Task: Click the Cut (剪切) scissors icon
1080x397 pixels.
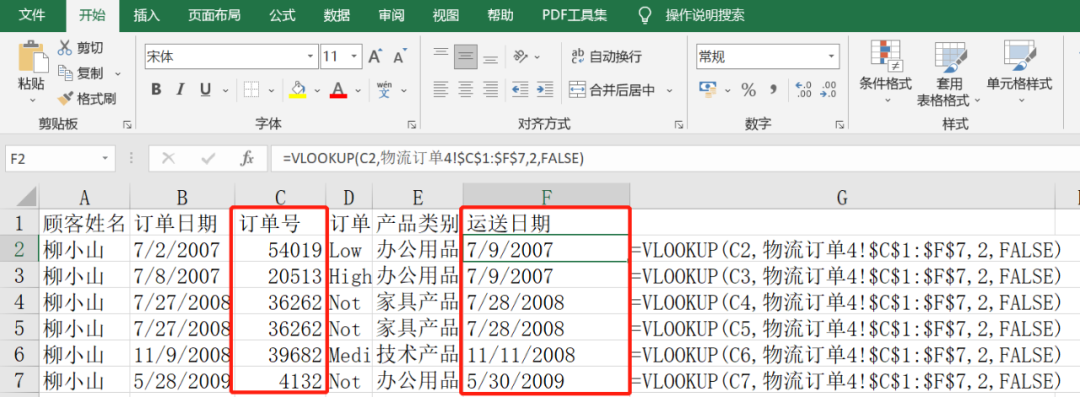Action: pos(65,48)
